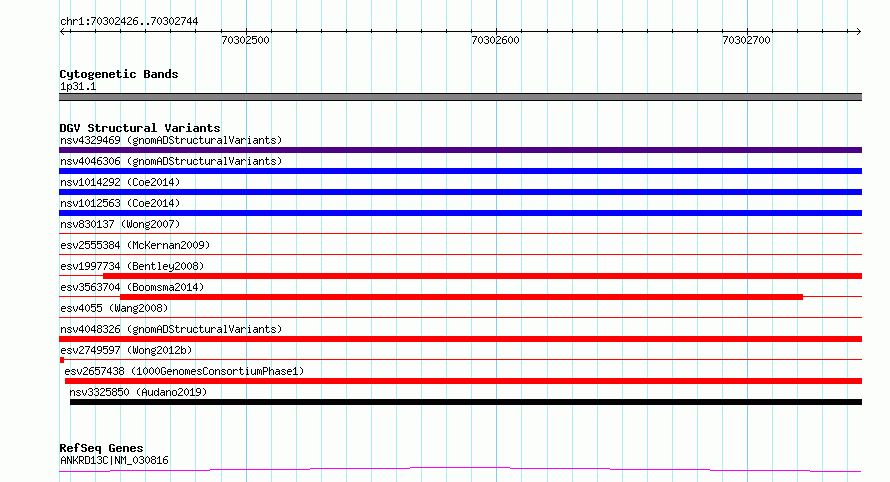The height and width of the screenshot is (482, 890).
Task: Open variant nsv1014292 (Coe2014) label
Action: pos(120,182)
